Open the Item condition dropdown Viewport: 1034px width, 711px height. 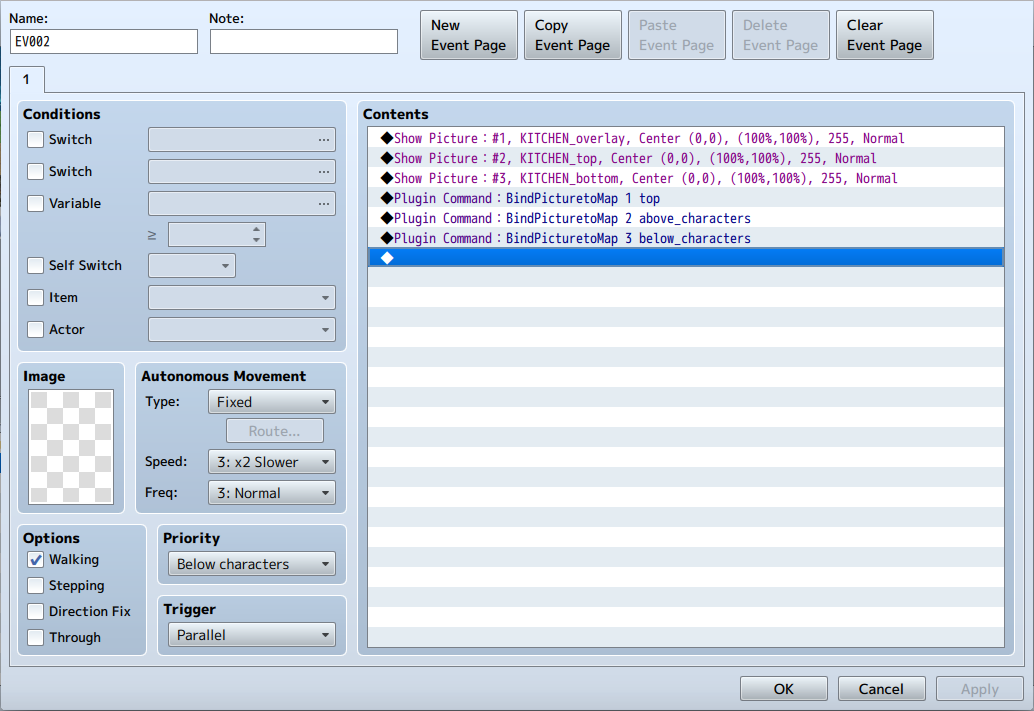(x=242, y=298)
